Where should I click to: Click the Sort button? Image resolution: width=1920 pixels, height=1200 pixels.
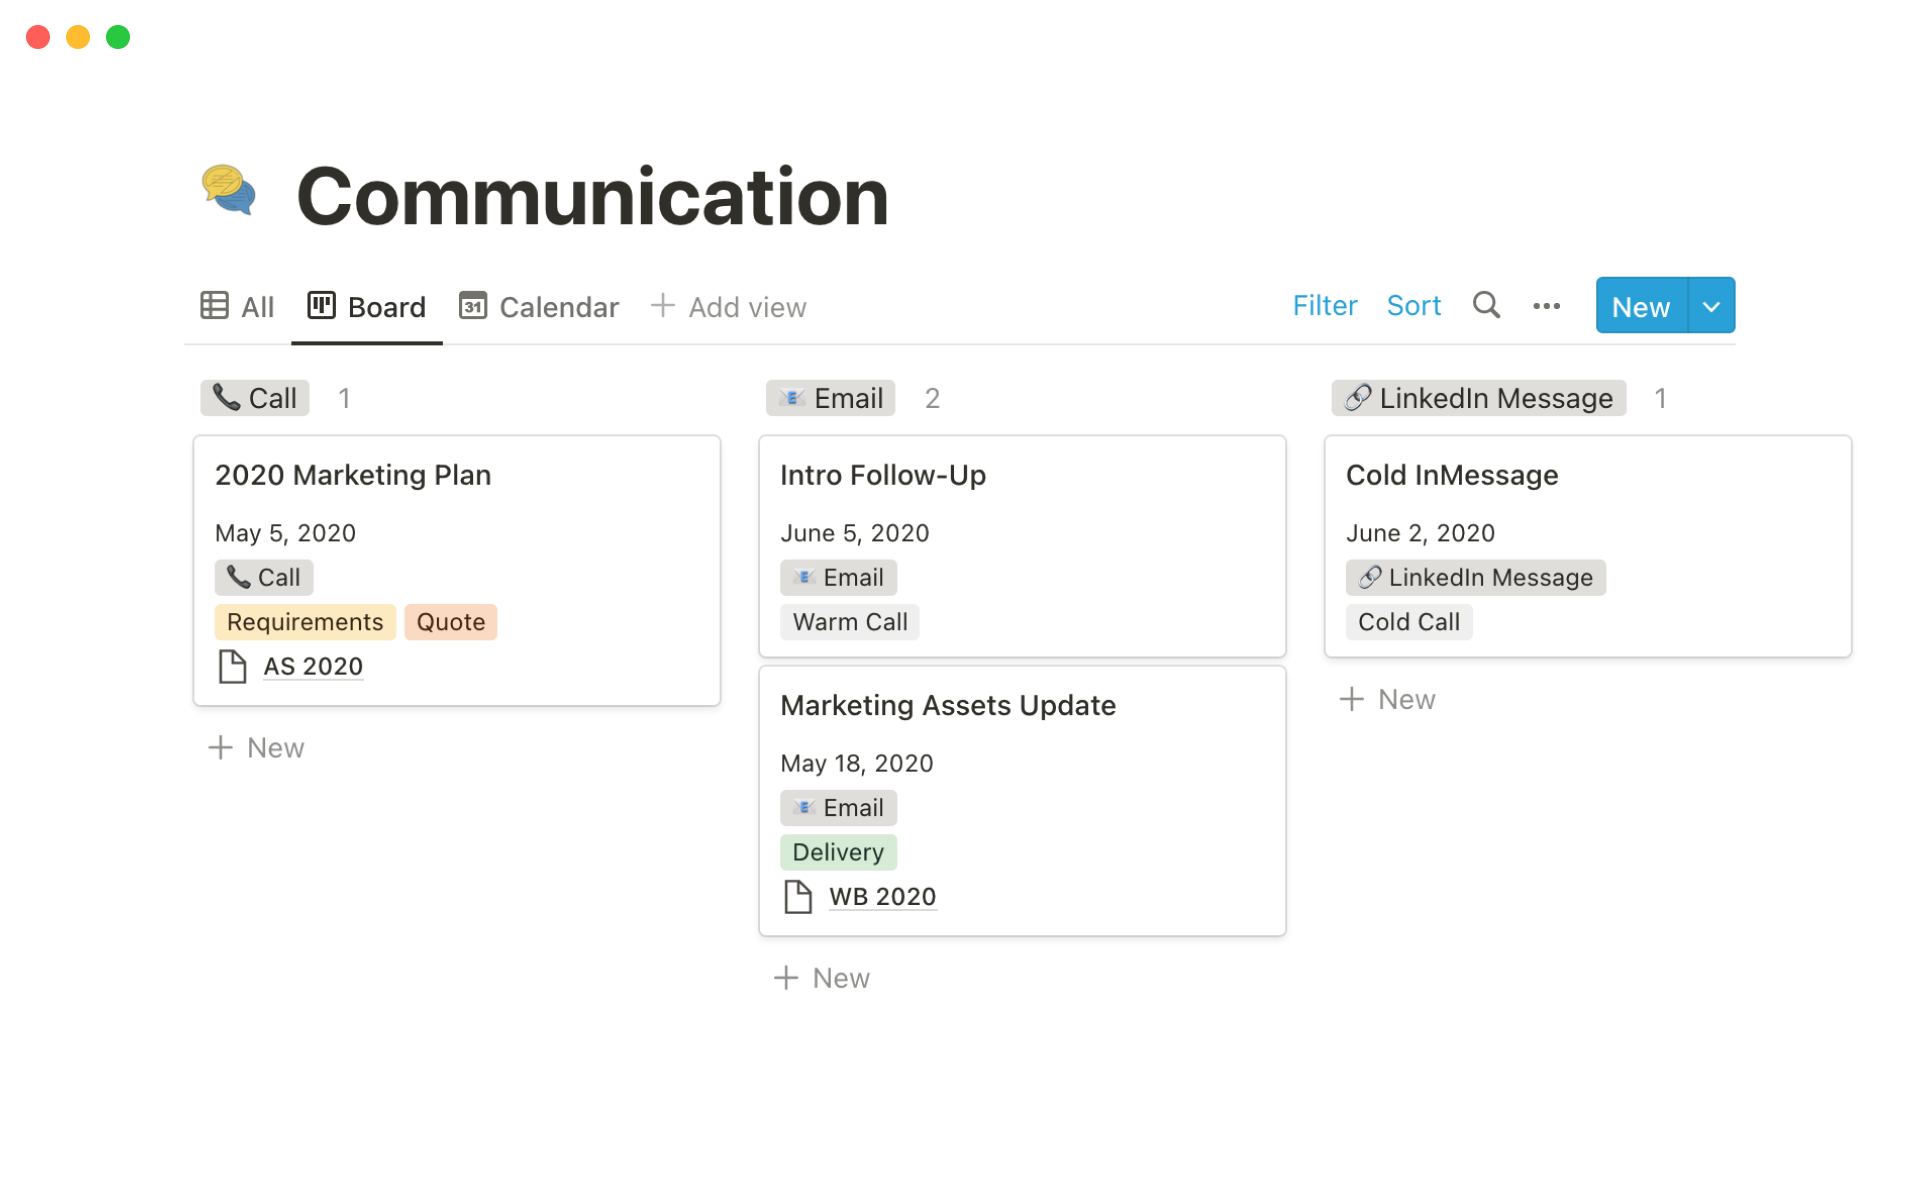[1413, 305]
